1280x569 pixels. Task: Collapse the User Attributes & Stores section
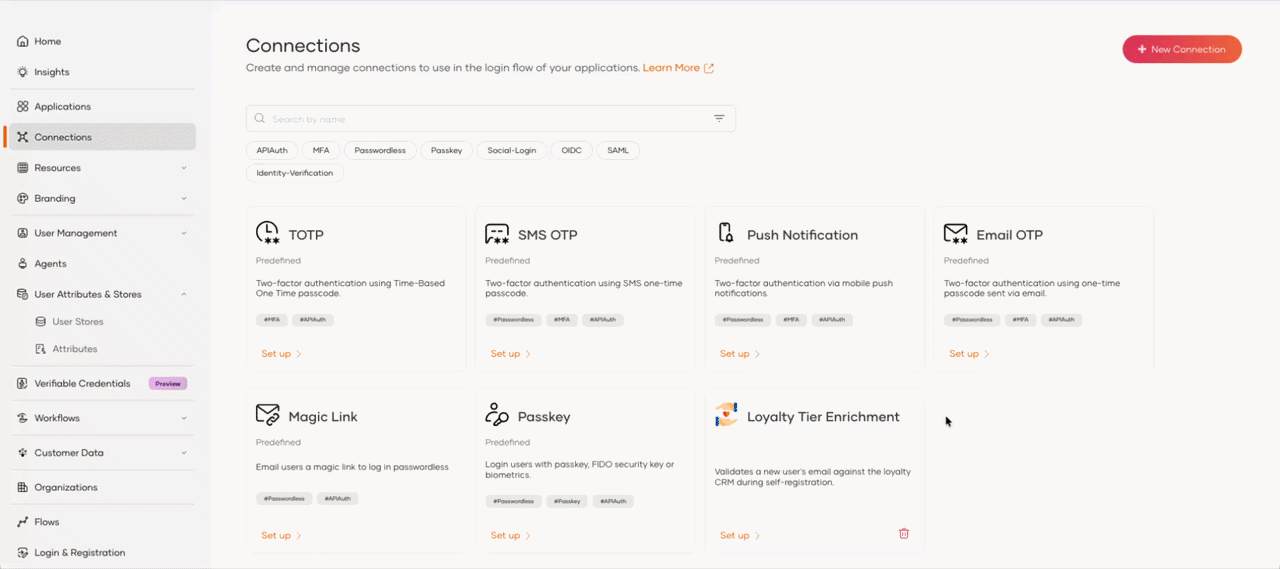[x=184, y=294]
